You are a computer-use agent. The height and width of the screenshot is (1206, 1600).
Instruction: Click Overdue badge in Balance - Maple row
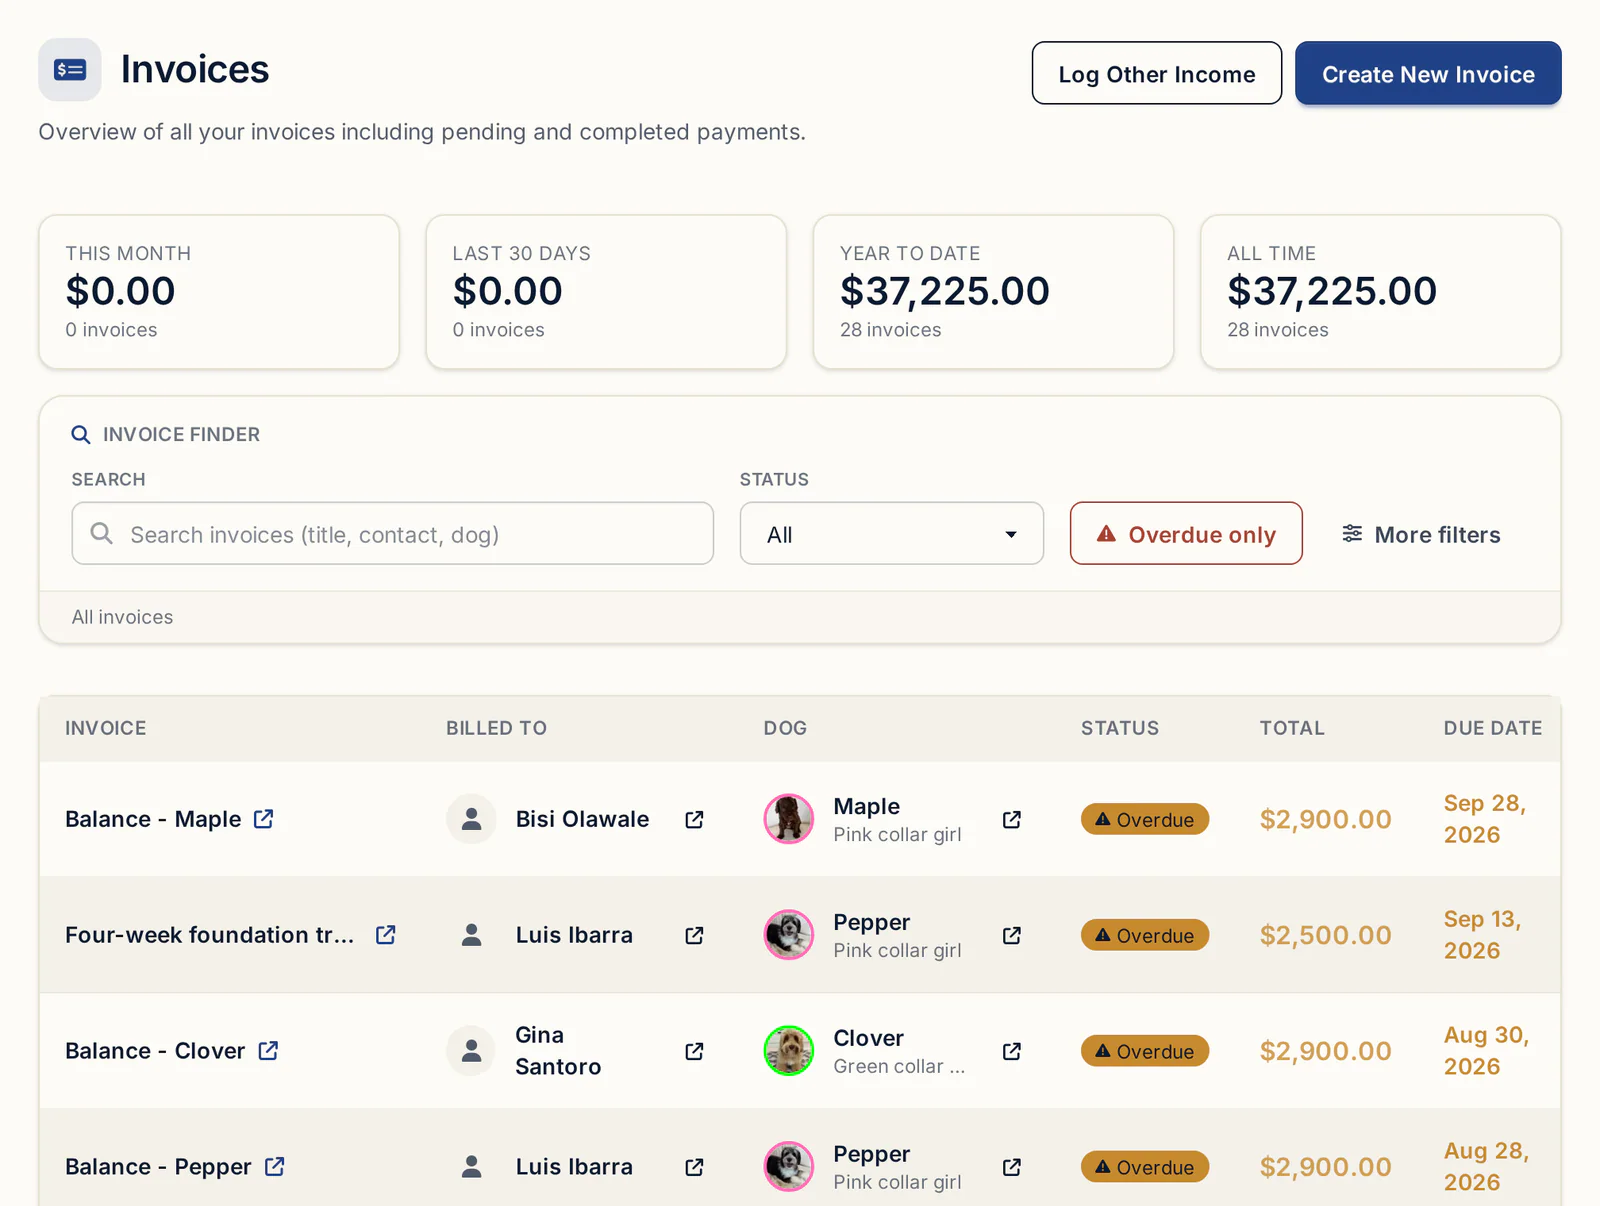[1145, 819]
